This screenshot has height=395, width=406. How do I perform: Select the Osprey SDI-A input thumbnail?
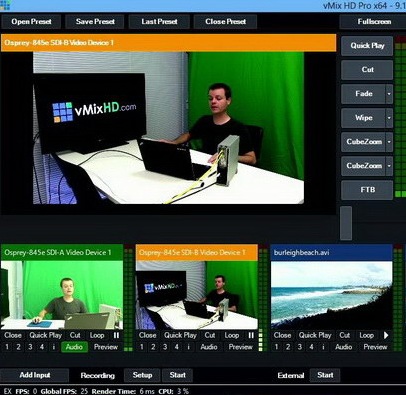pos(62,295)
